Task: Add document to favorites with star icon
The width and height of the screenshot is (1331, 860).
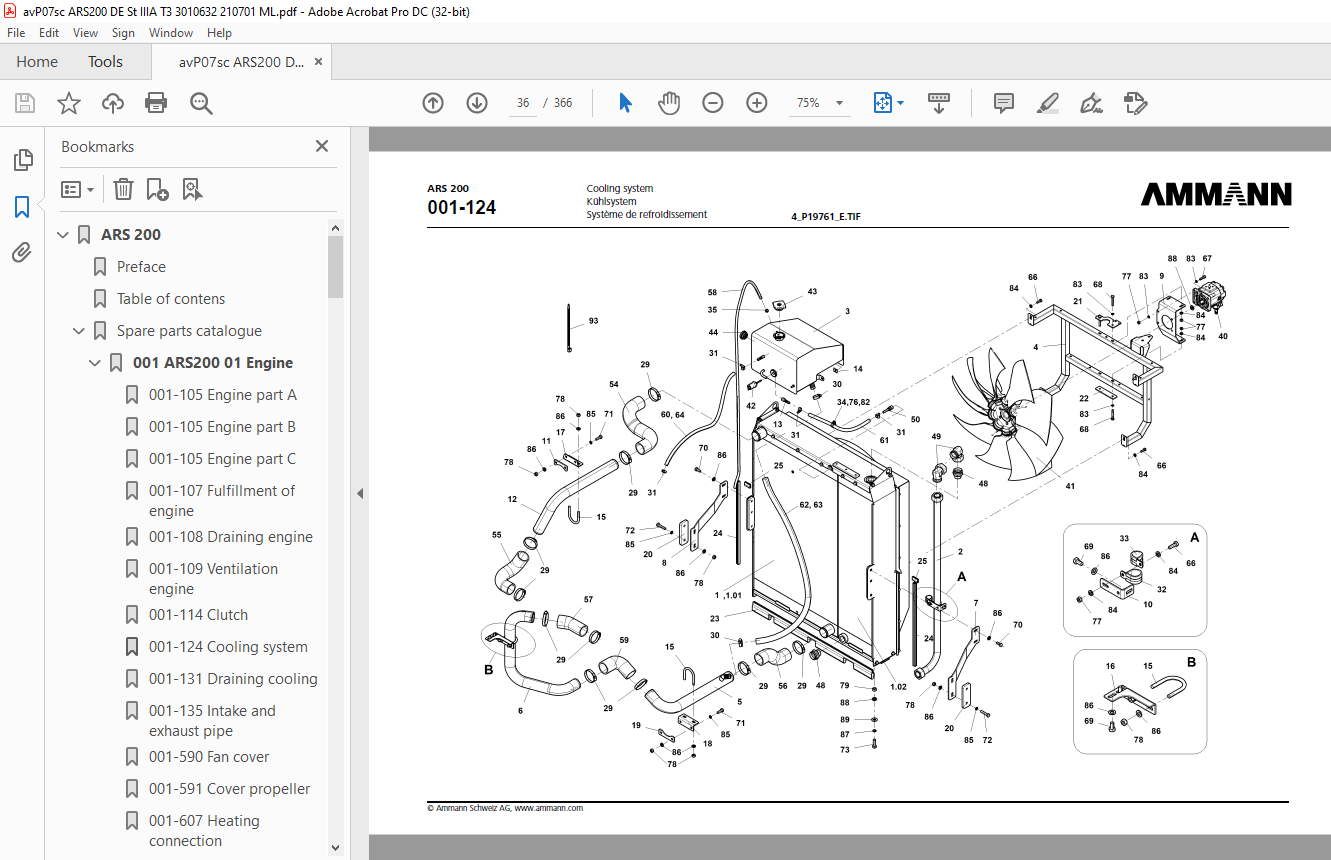Action: pos(68,103)
